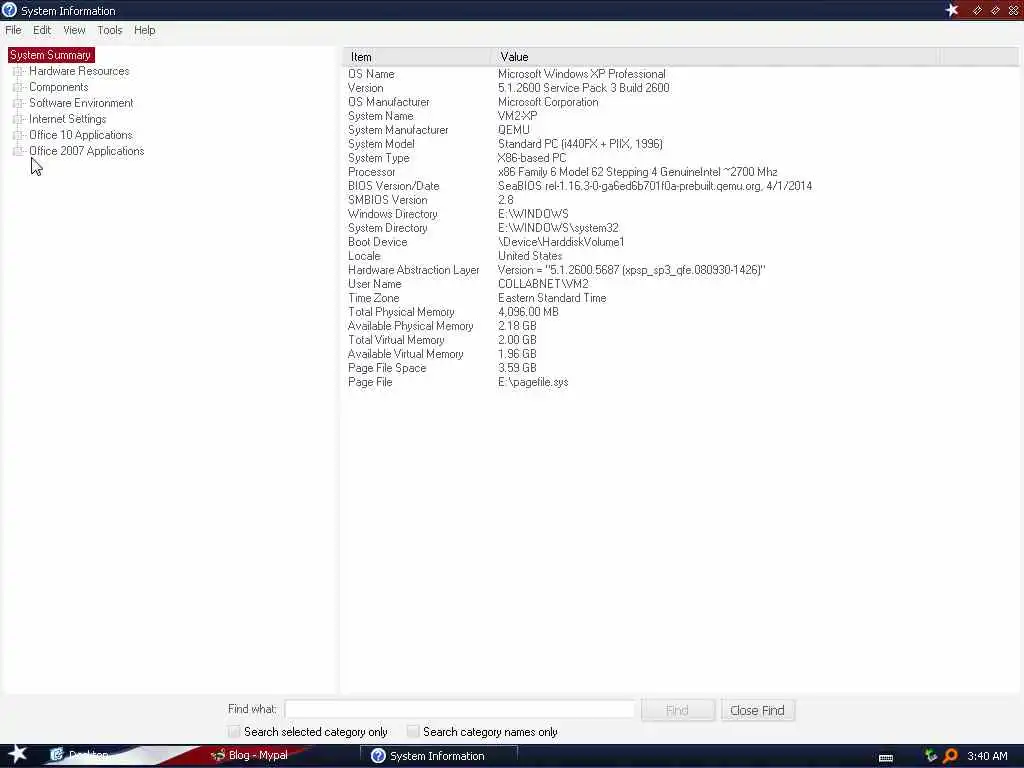Select System Summary tree node
The width and height of the screenshot is (1024, 768).
(50, 55)
